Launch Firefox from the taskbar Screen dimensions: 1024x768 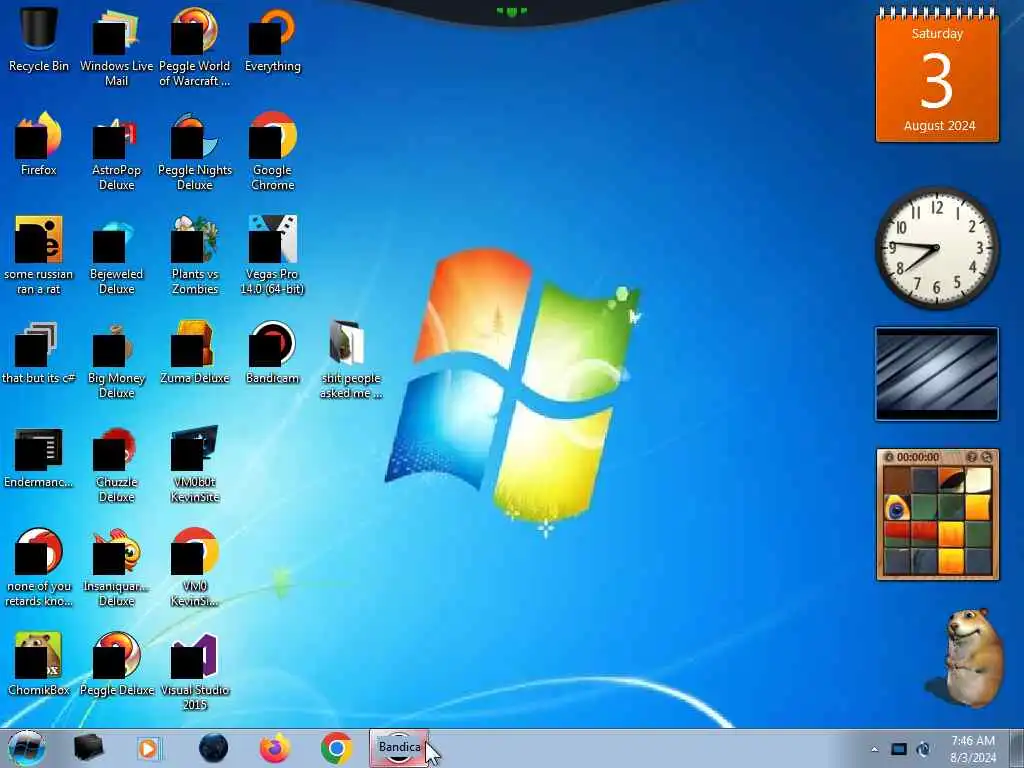pos(275,748)
